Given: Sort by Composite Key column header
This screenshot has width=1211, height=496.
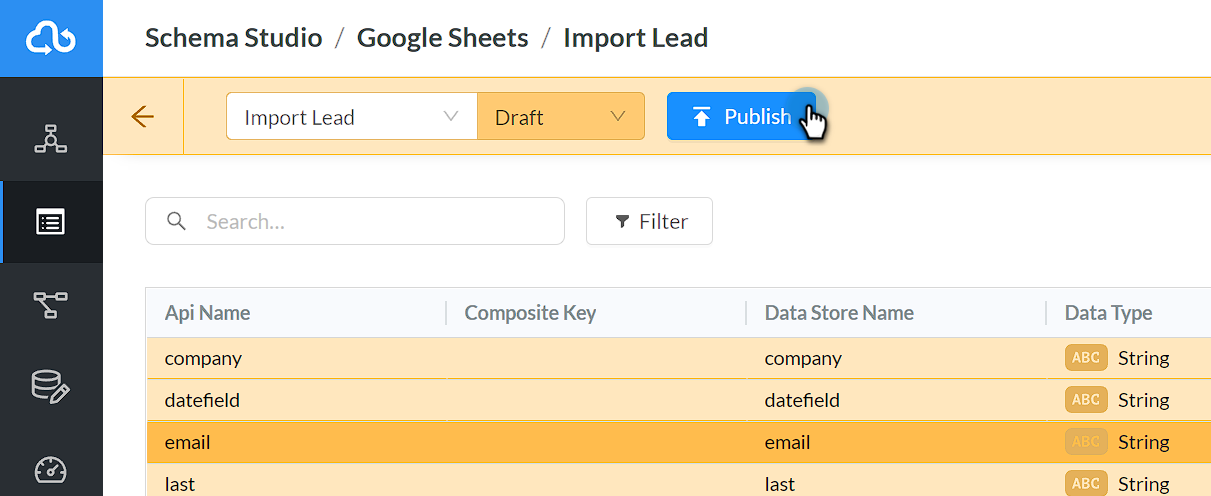Looking at the screenshot, I should (x=530, y=313).
